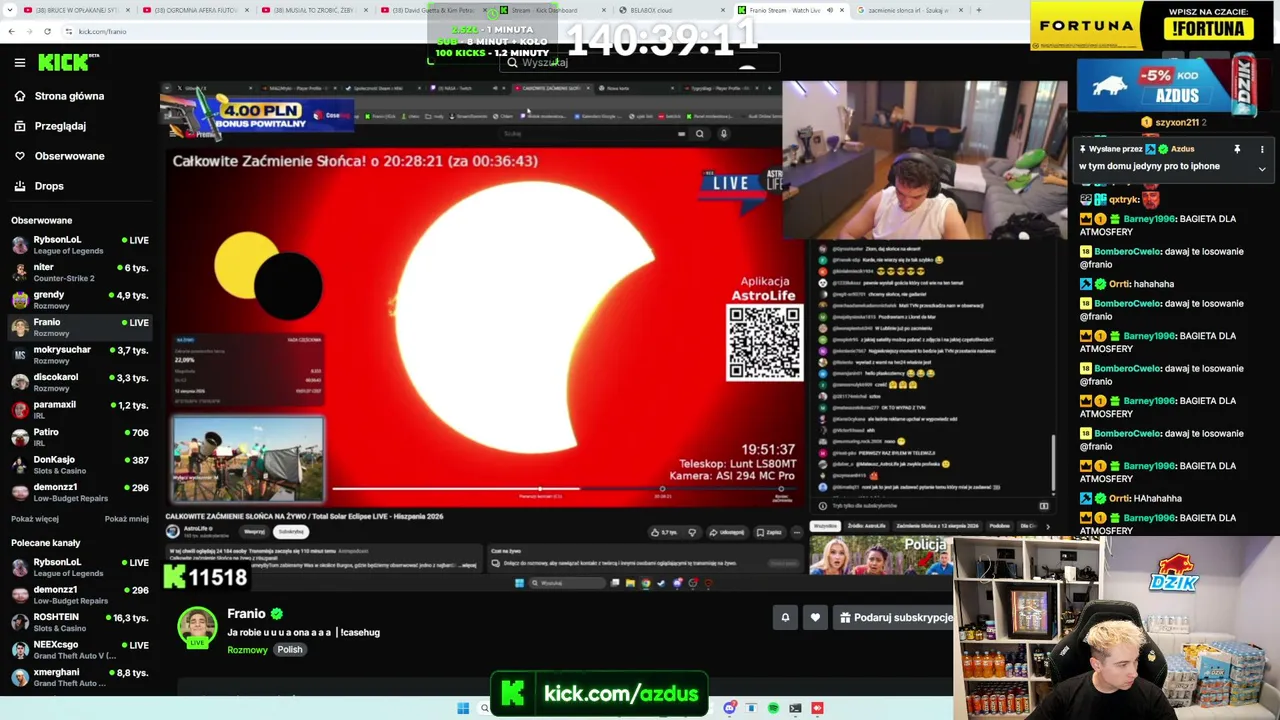1280x720 pixels.
Task: Open Obserwowane in the sidebar
Action: pos(69,156)
